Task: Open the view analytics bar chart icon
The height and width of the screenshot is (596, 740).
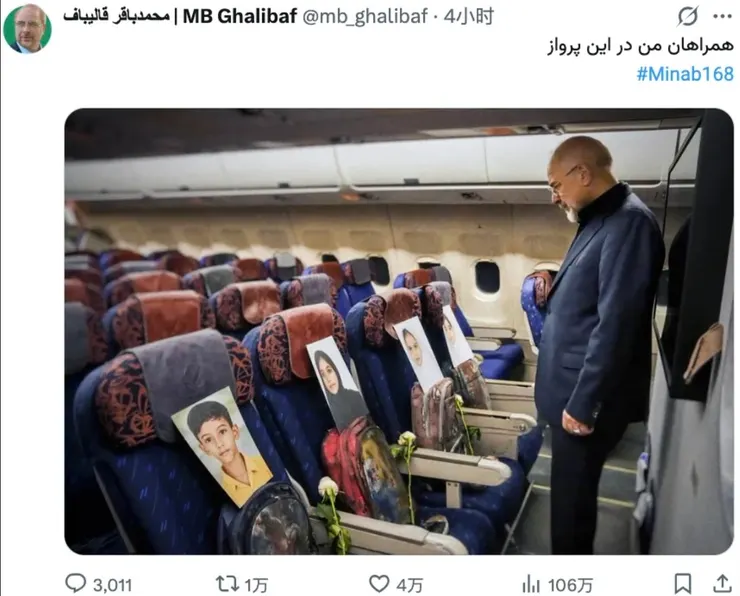Action: [x=531, y=584]
